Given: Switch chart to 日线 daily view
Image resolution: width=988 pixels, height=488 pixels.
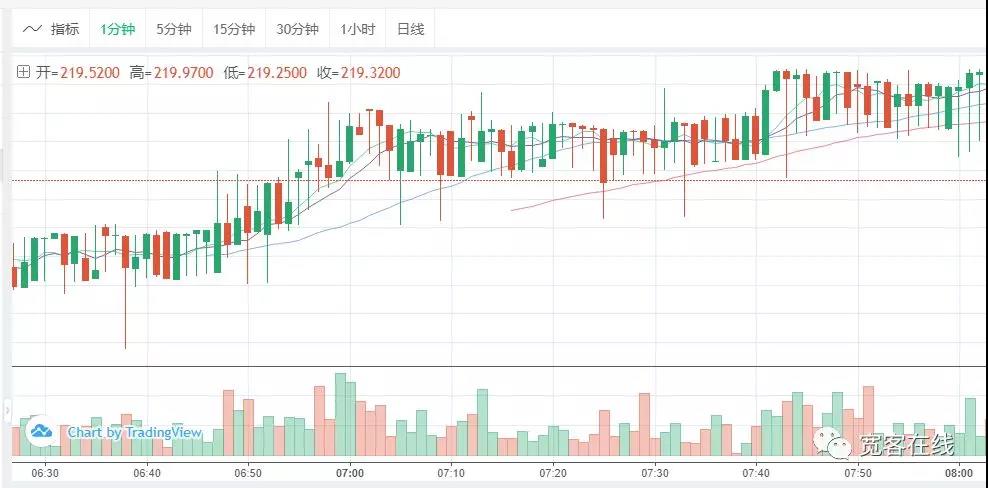Looking at the screenshot, I should coord(410,29).
